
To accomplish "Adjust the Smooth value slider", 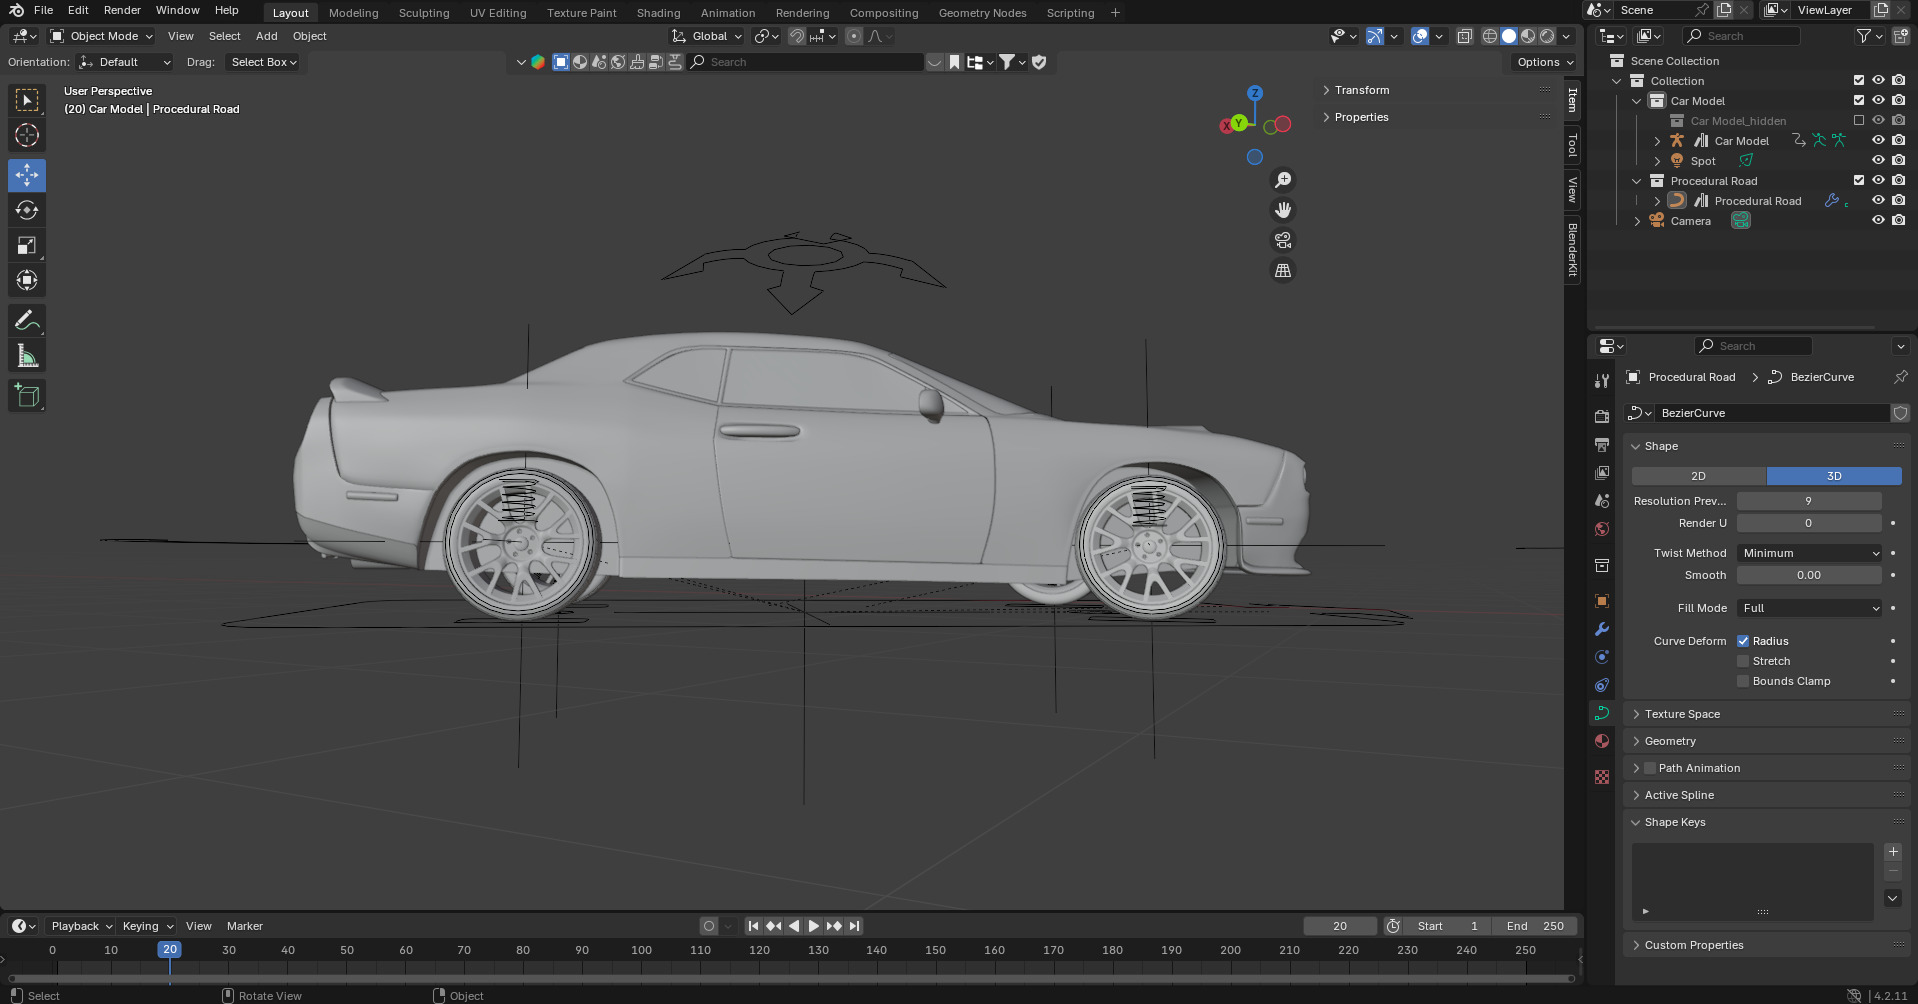I will tap(1809, 575).
